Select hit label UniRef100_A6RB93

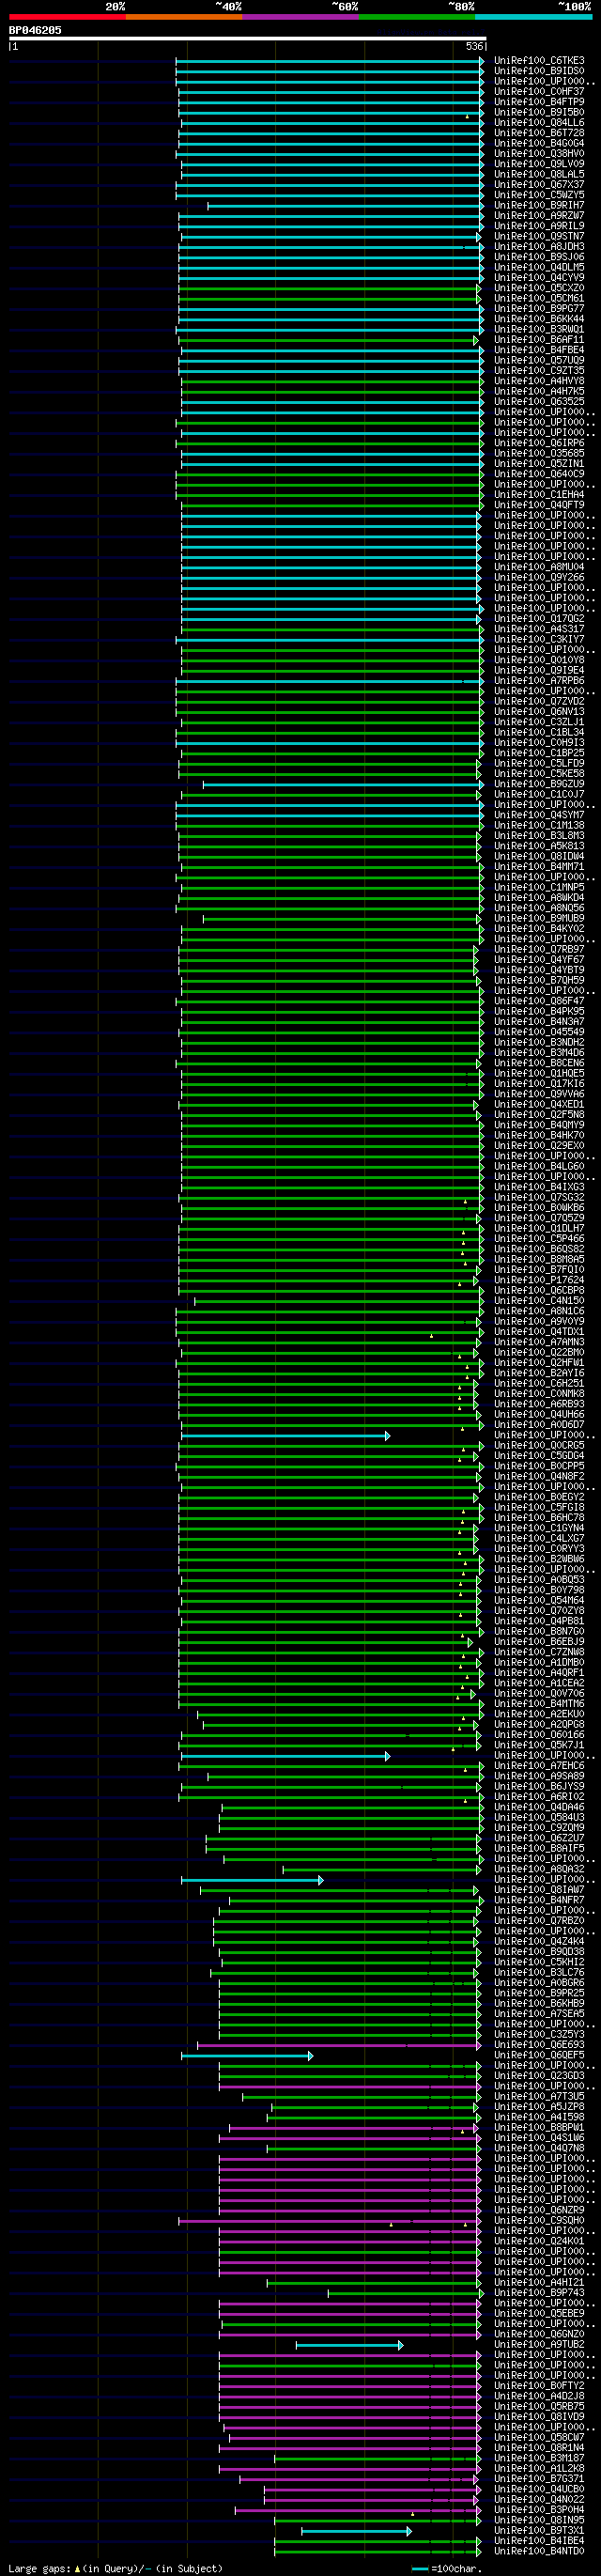(x=539, y=1404)
